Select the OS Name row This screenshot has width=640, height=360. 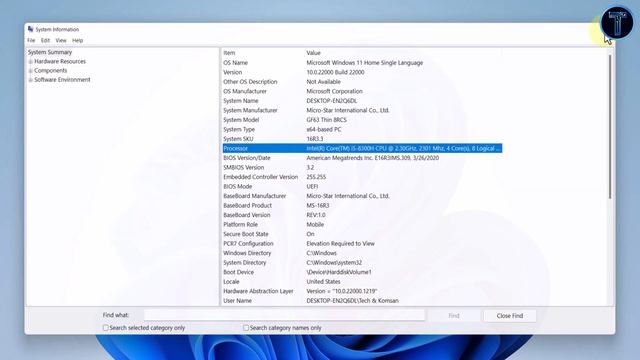click(x=362, y=63)
